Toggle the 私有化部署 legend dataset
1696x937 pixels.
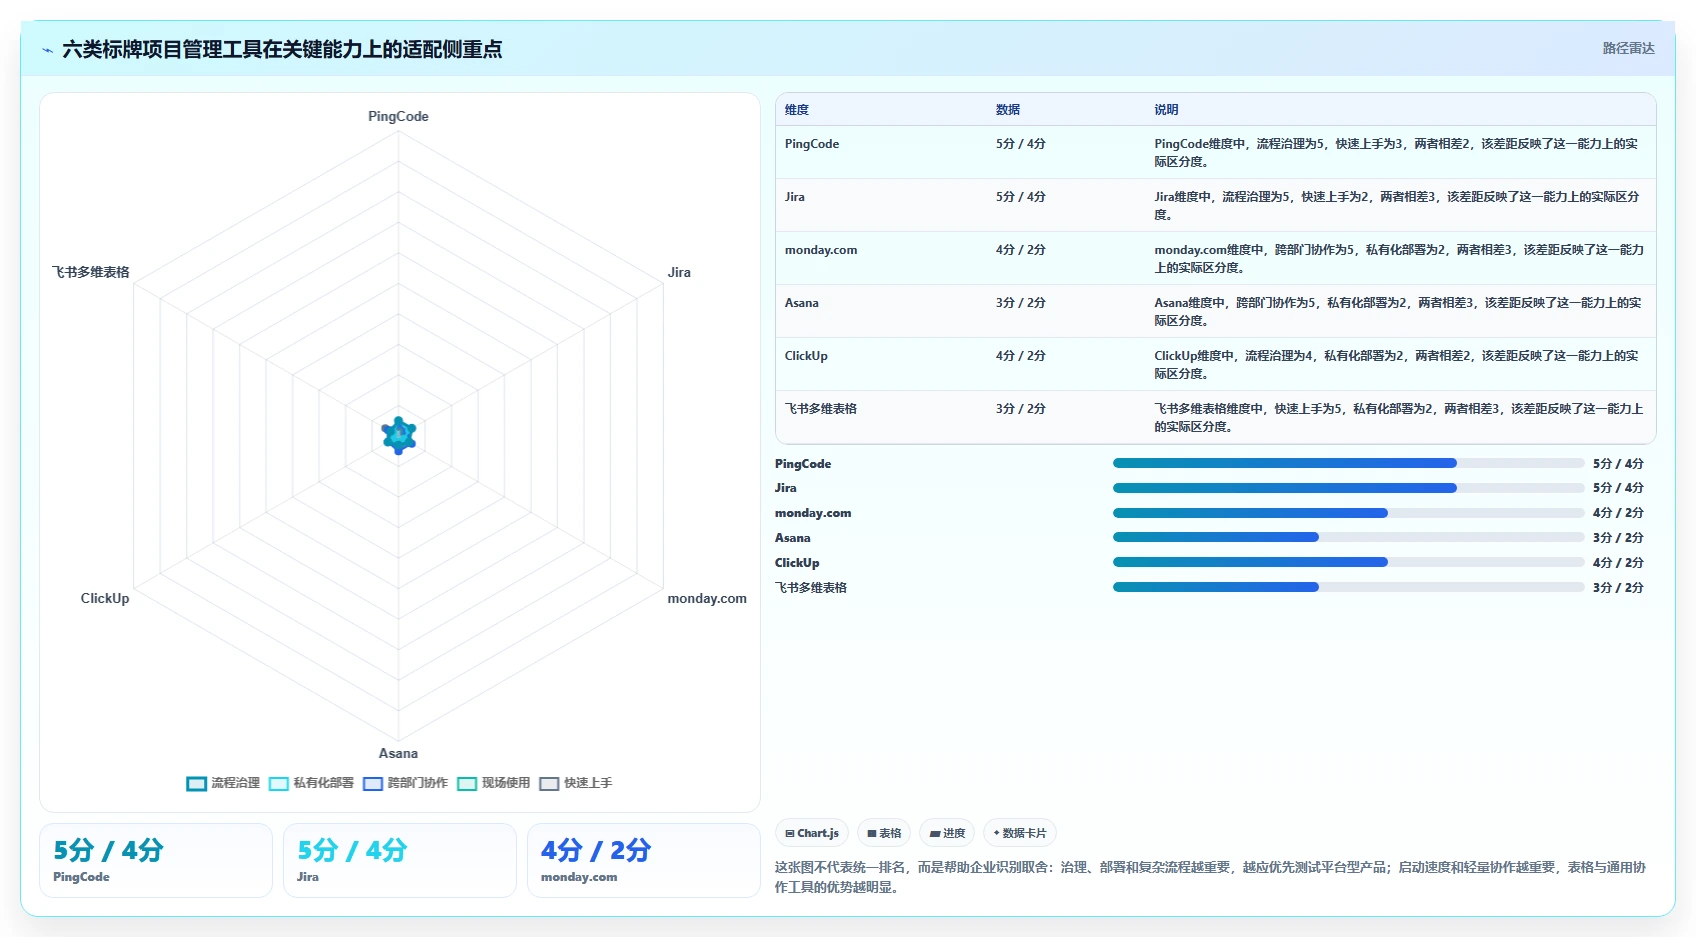311,783
